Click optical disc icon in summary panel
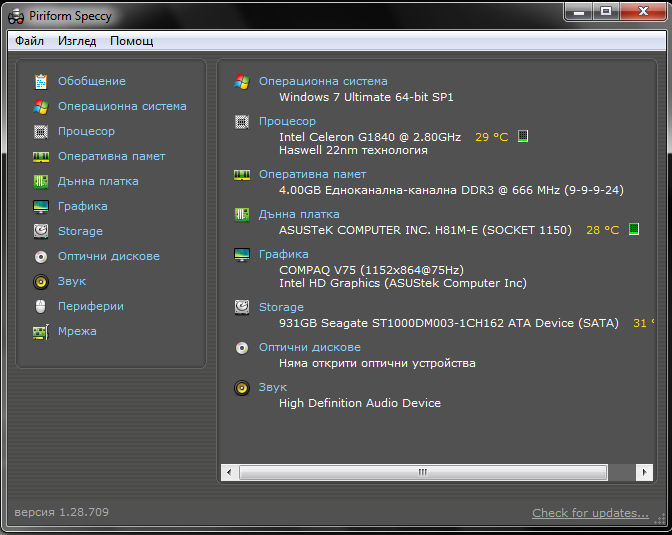The width and height of the screenshot is (672, 535). tap(242, 348)
